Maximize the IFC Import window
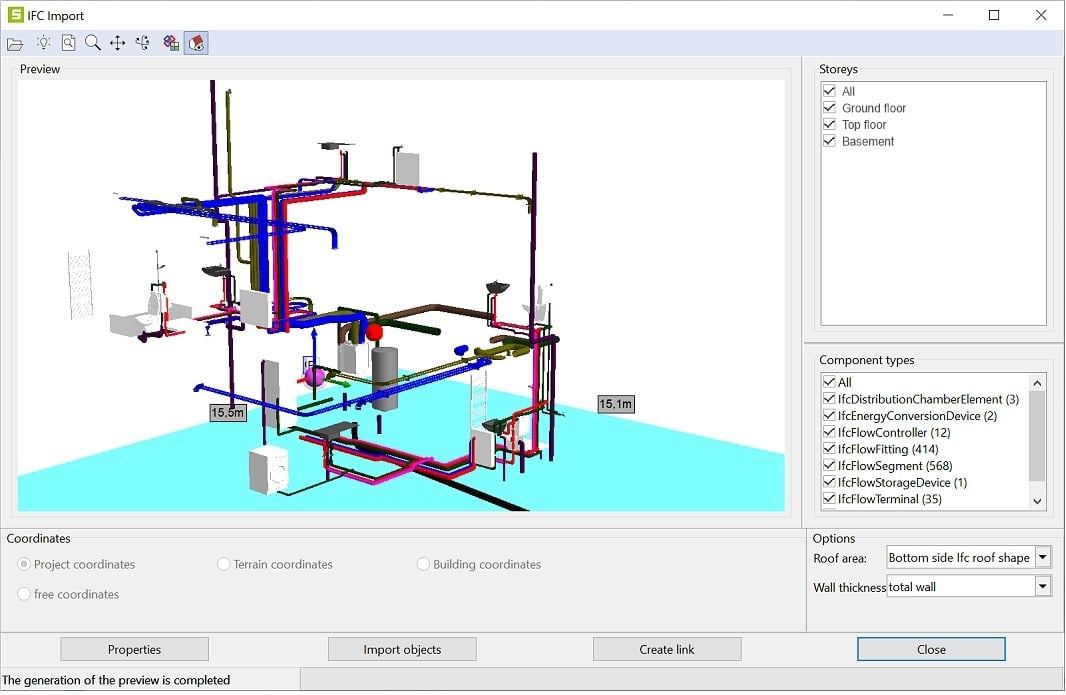1066x695 pixels. 994,15
